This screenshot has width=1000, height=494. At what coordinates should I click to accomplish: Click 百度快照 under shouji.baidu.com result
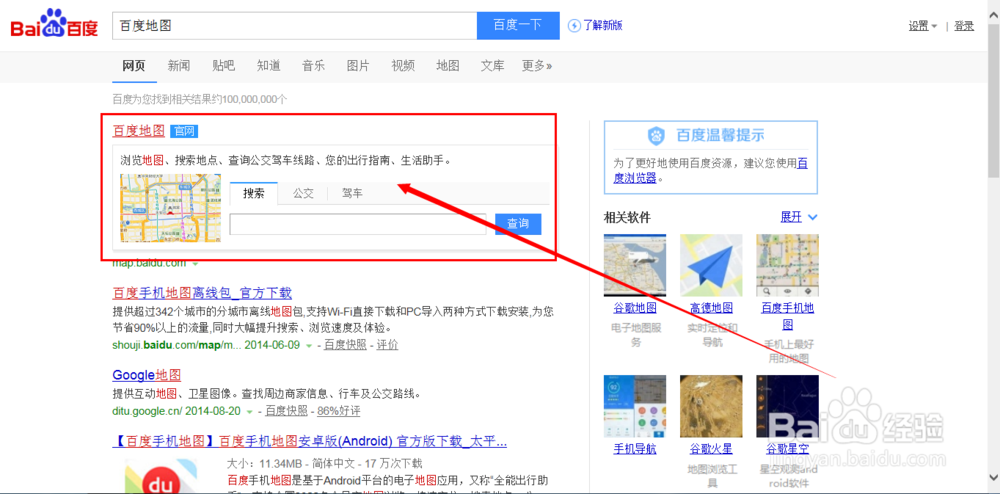[345, 345]
